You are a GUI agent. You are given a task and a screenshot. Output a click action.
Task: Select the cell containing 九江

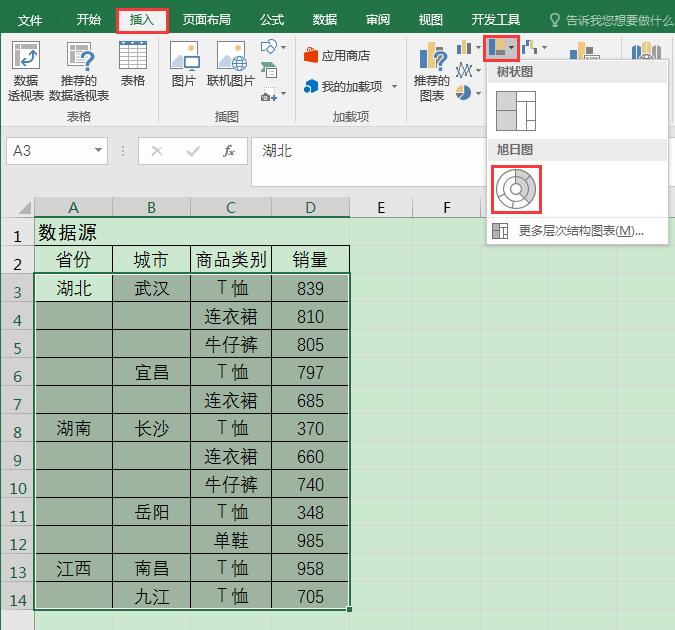pos(152,596)
